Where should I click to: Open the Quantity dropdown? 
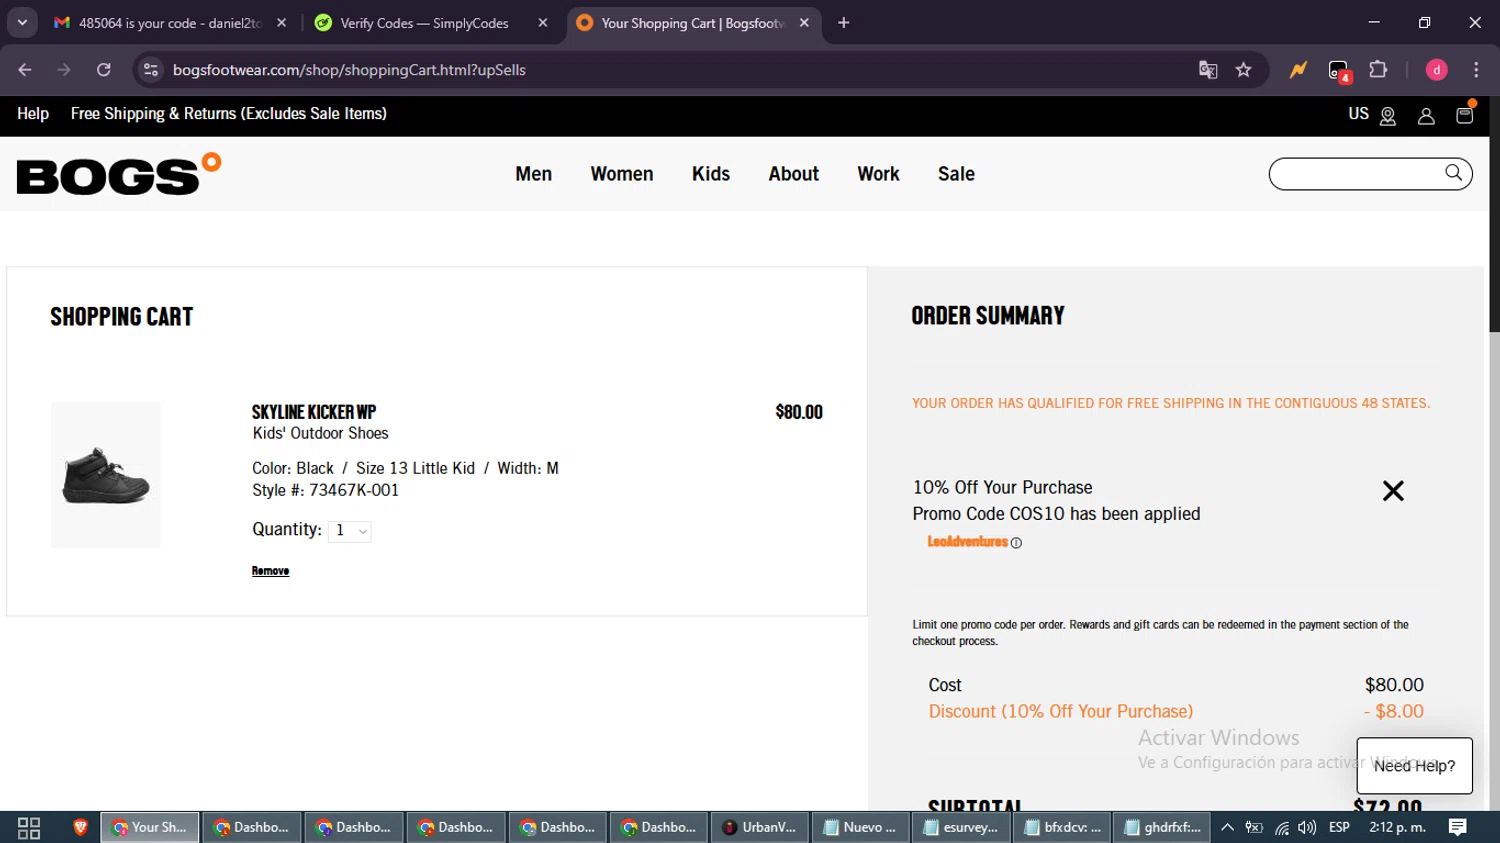(x=350, y=531)
